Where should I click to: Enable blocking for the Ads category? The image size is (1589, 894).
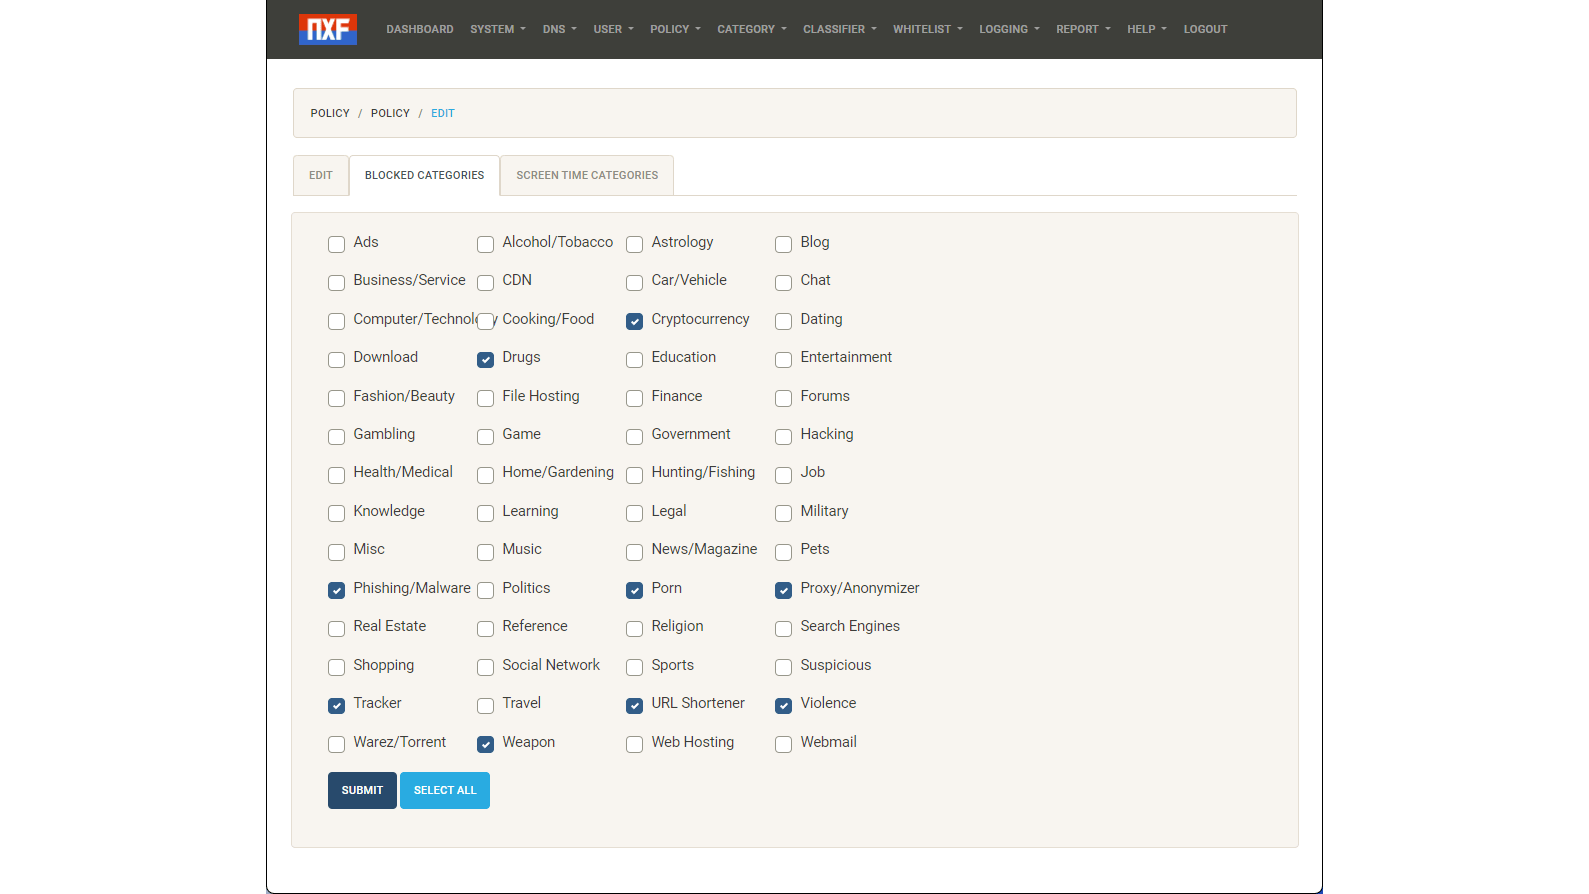(x=337, y=244)
